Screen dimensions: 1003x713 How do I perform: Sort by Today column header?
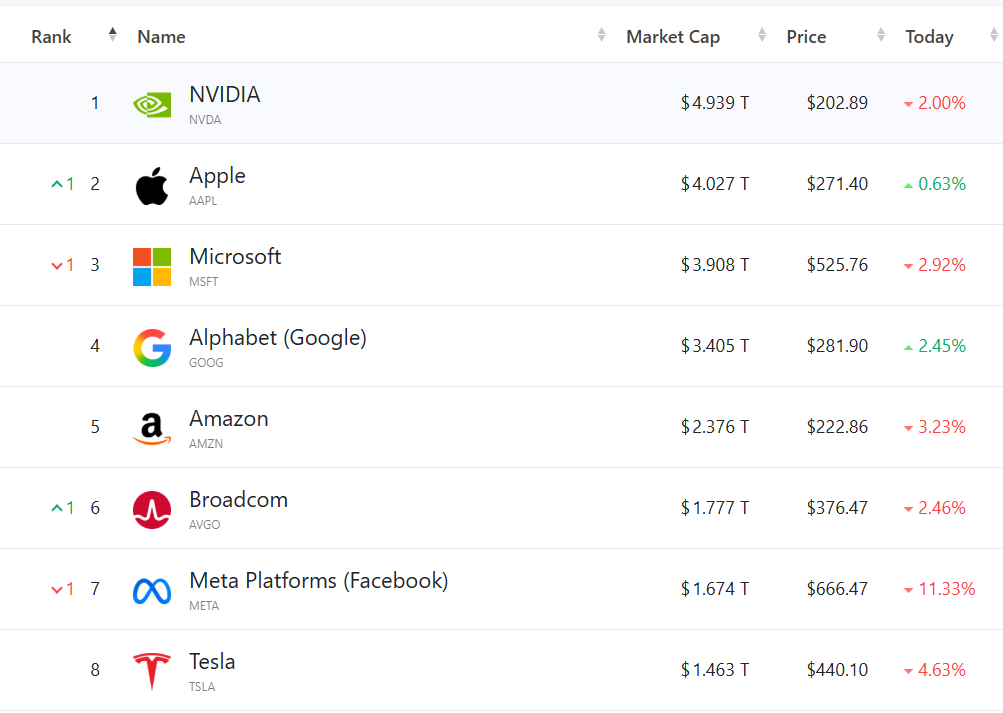[929, 37]
